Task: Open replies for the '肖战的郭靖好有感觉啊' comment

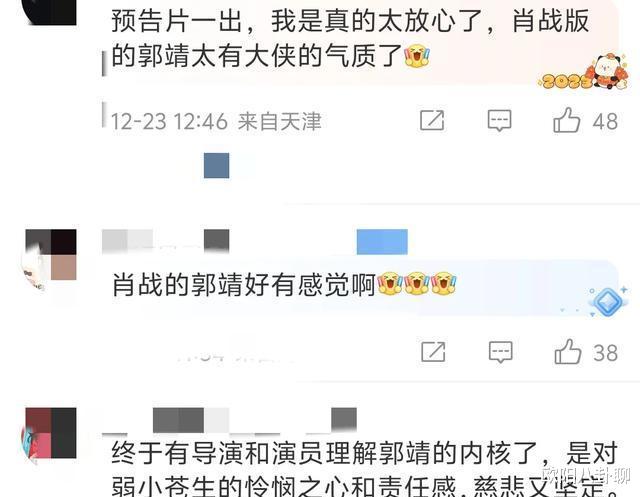Action: point(500,352)
